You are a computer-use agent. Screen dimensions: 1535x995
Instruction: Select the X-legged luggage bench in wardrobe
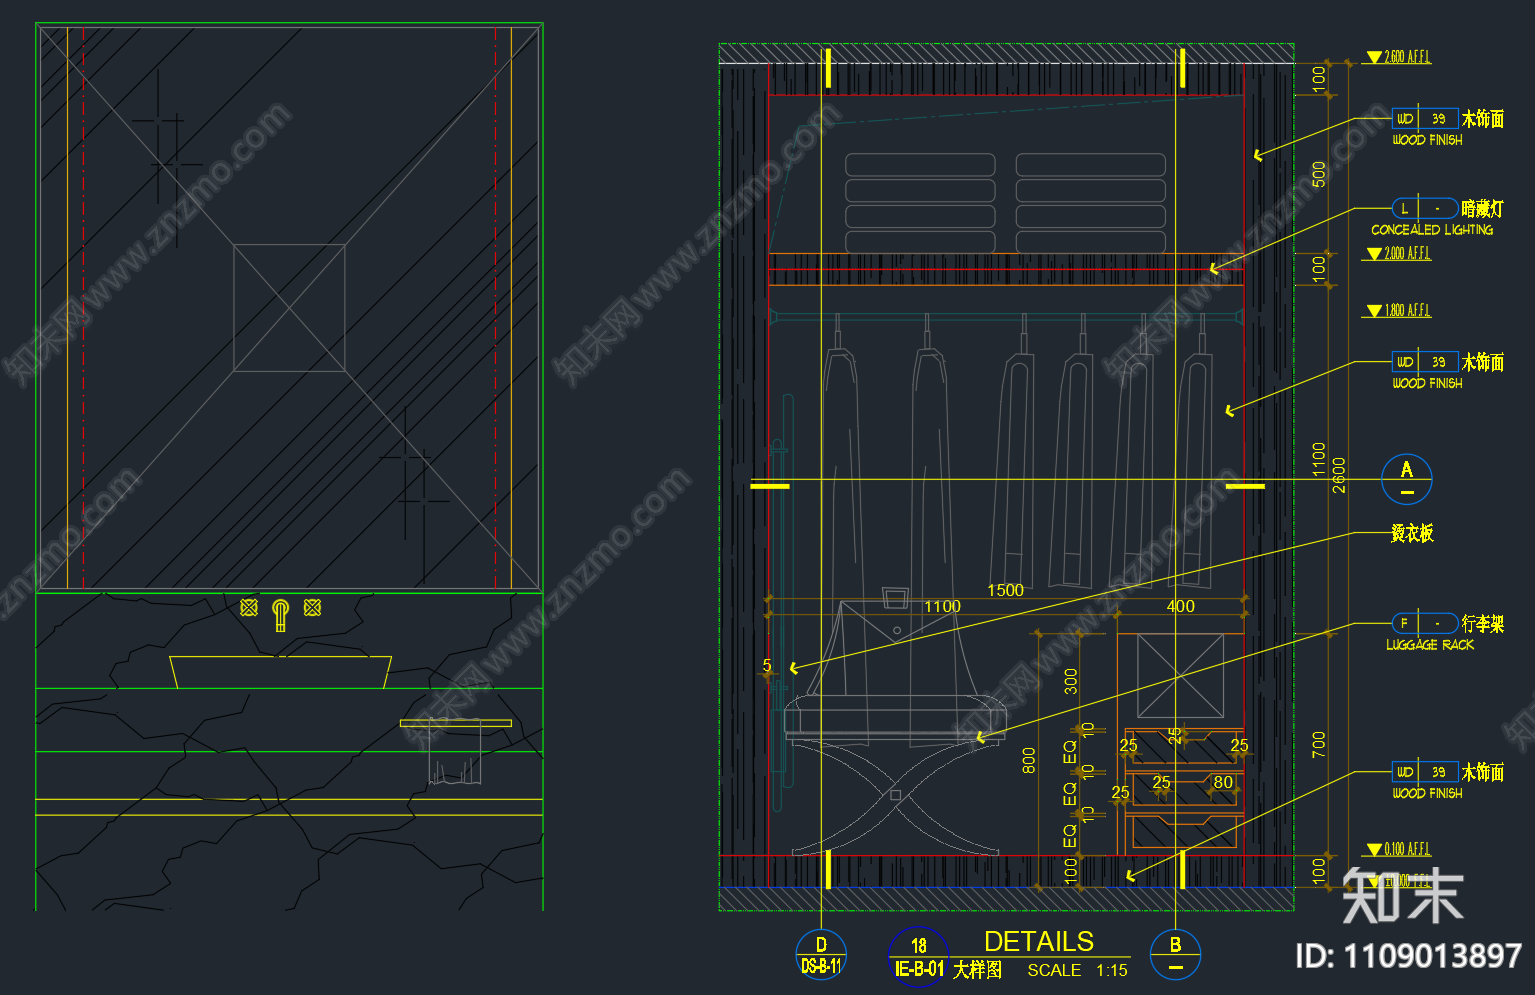(895, 774)
